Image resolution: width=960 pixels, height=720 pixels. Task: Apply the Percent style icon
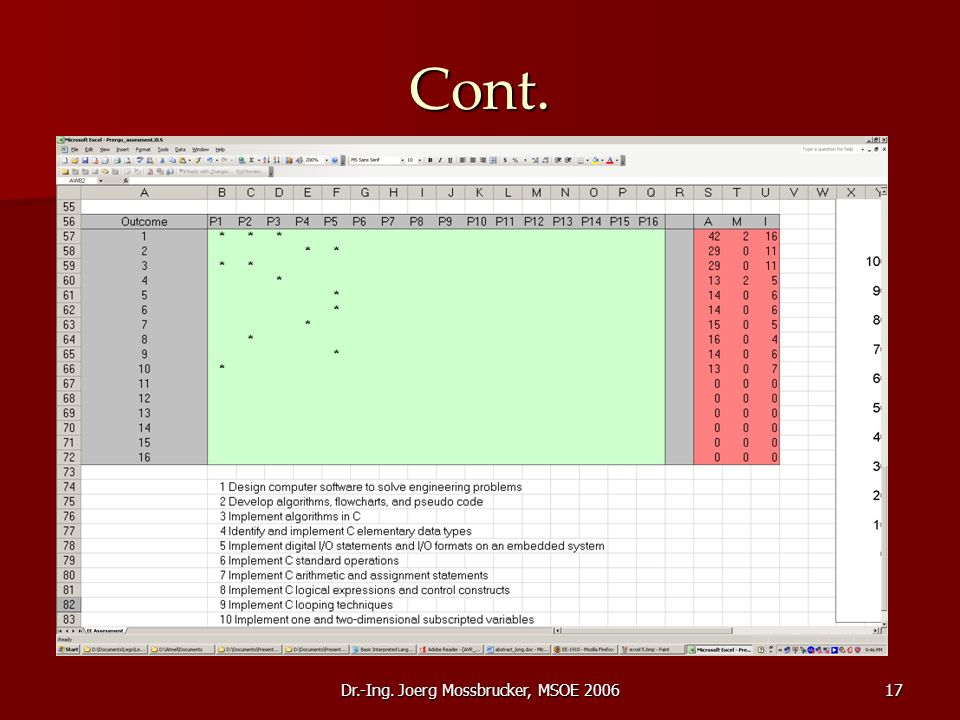click(515, 160)
